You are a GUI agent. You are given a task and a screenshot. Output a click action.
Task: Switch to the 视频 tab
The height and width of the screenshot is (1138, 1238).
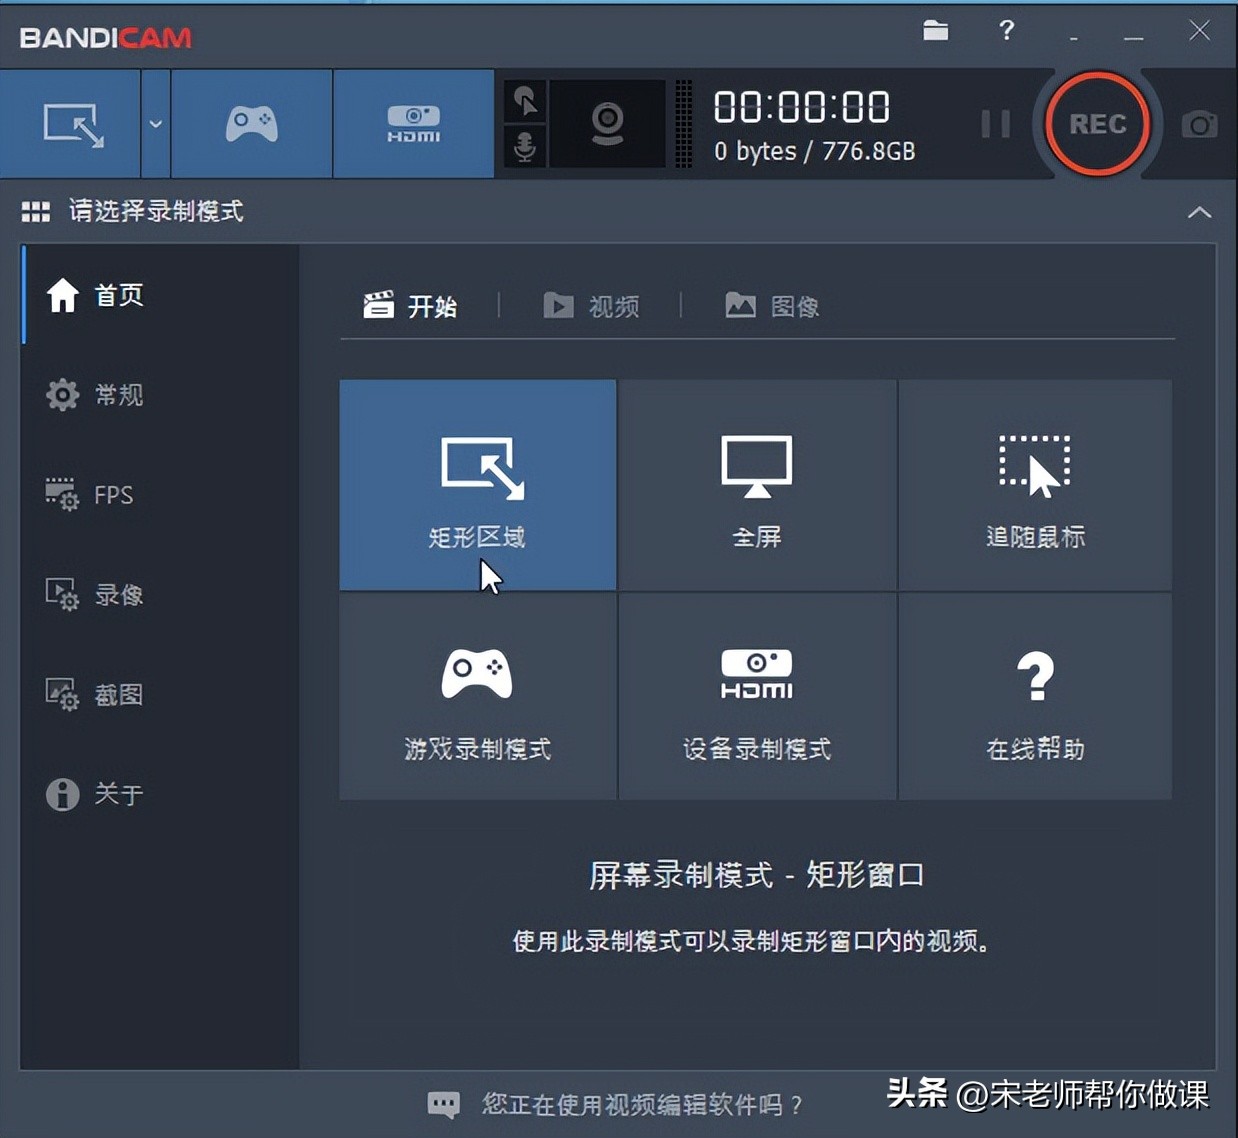[x=591, y=305]
